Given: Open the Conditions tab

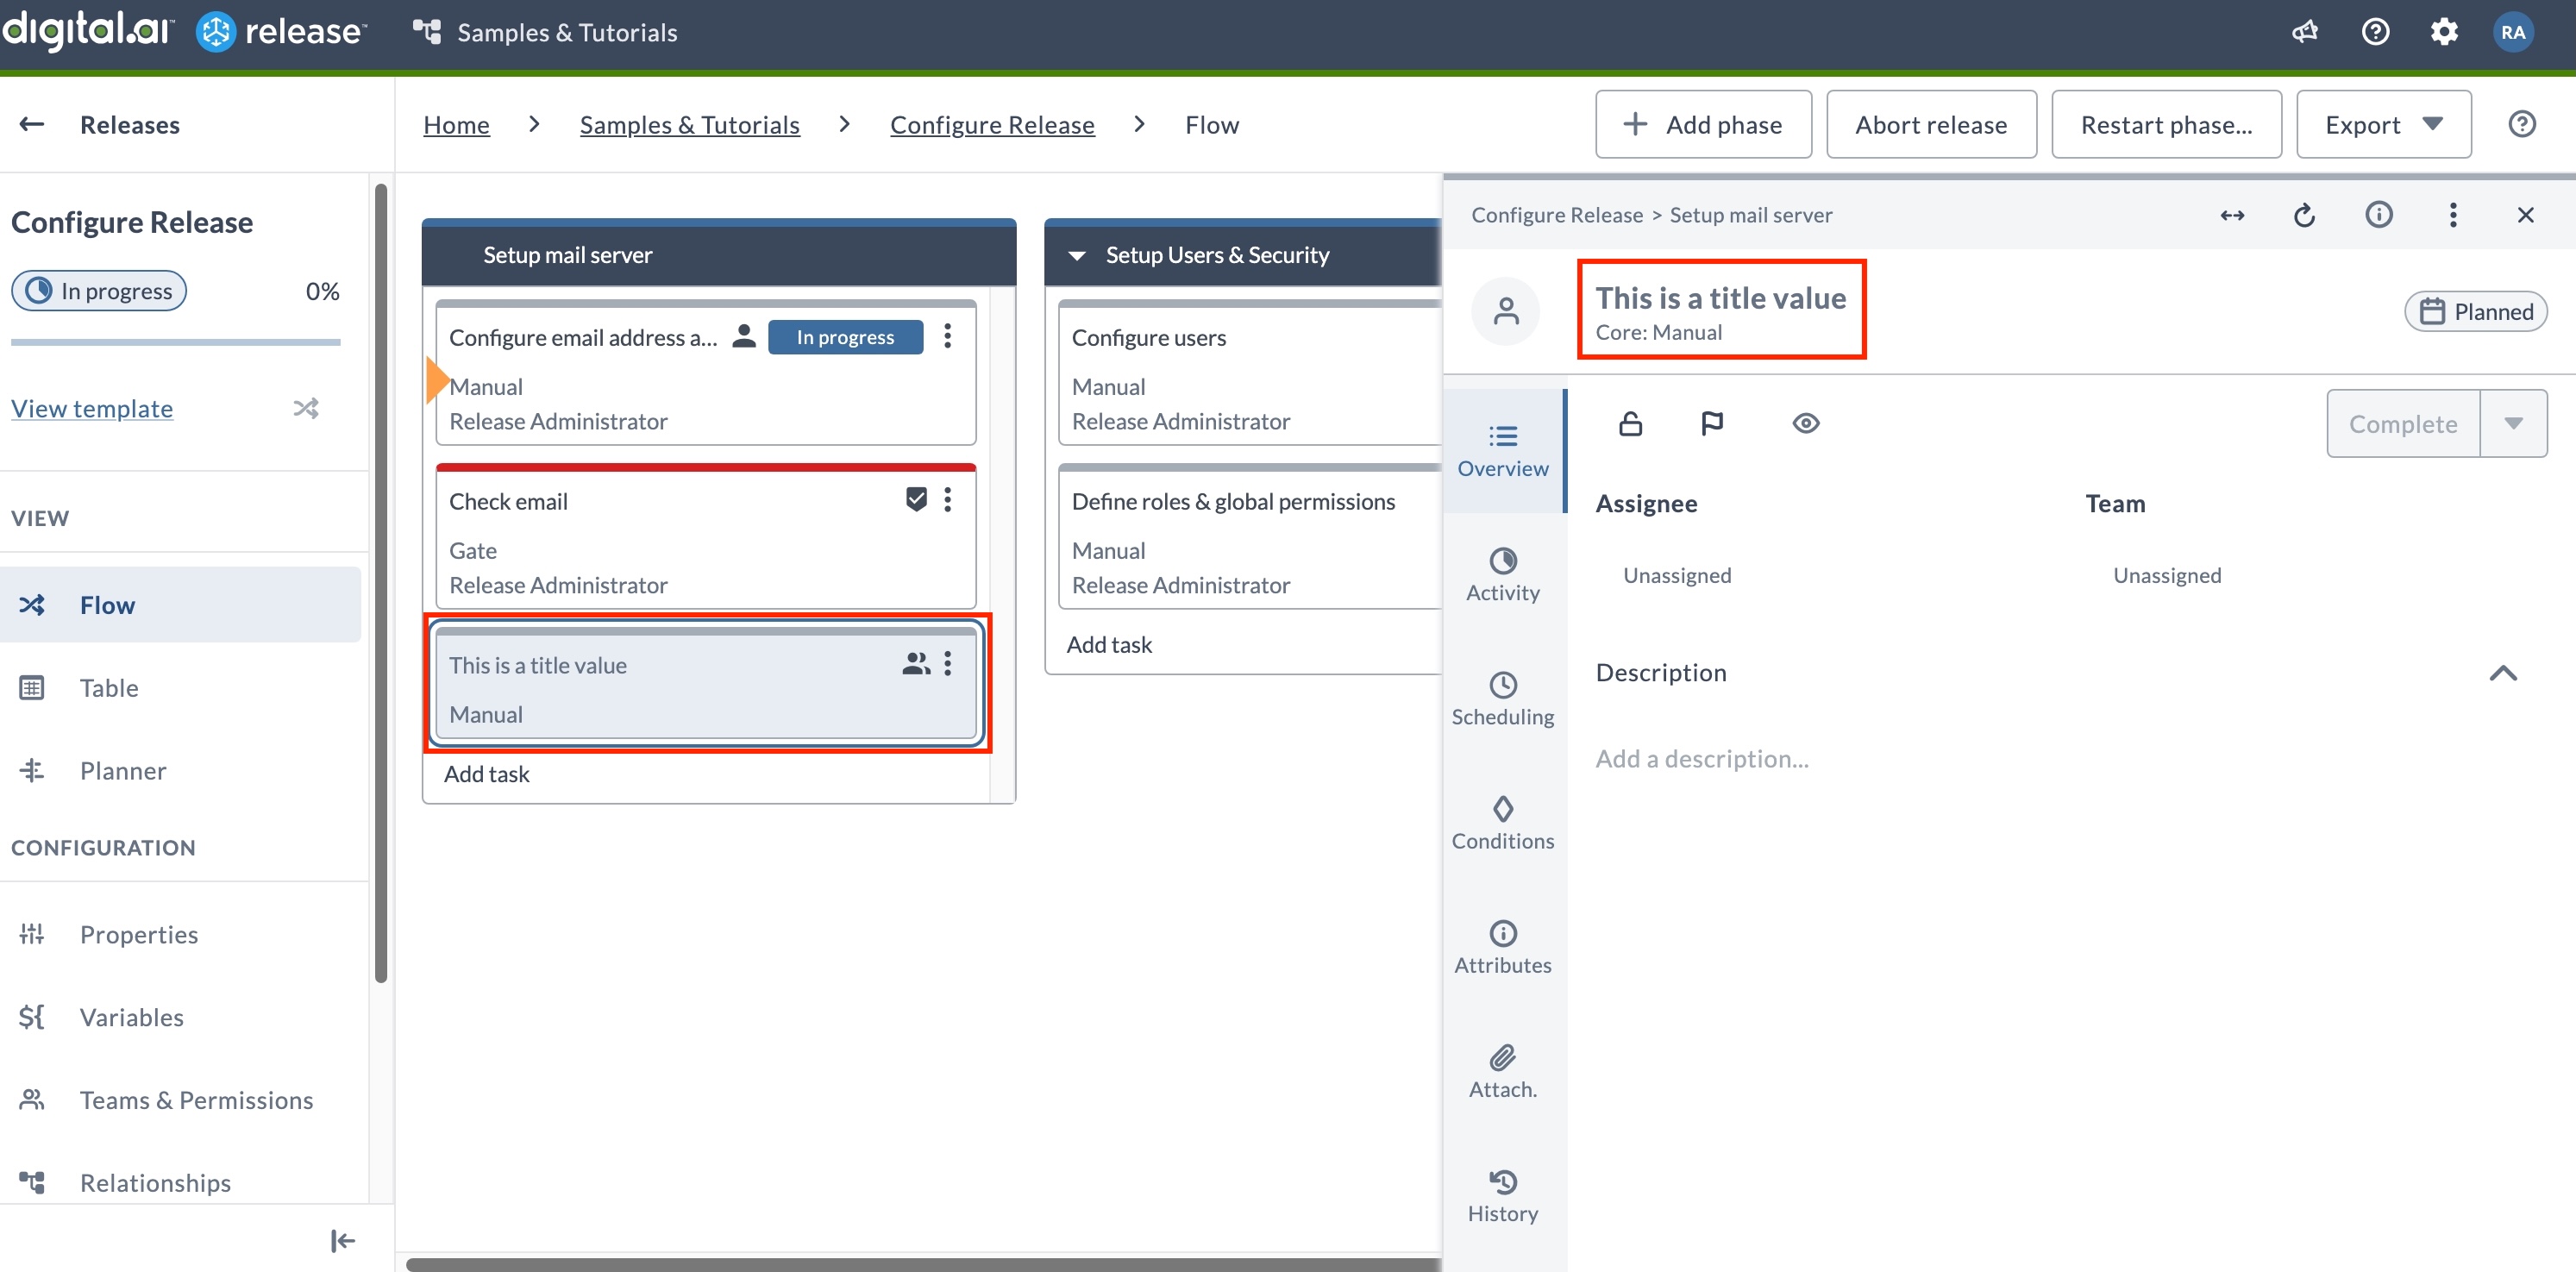Looking at the screenshot, I should pos(1503,823).
